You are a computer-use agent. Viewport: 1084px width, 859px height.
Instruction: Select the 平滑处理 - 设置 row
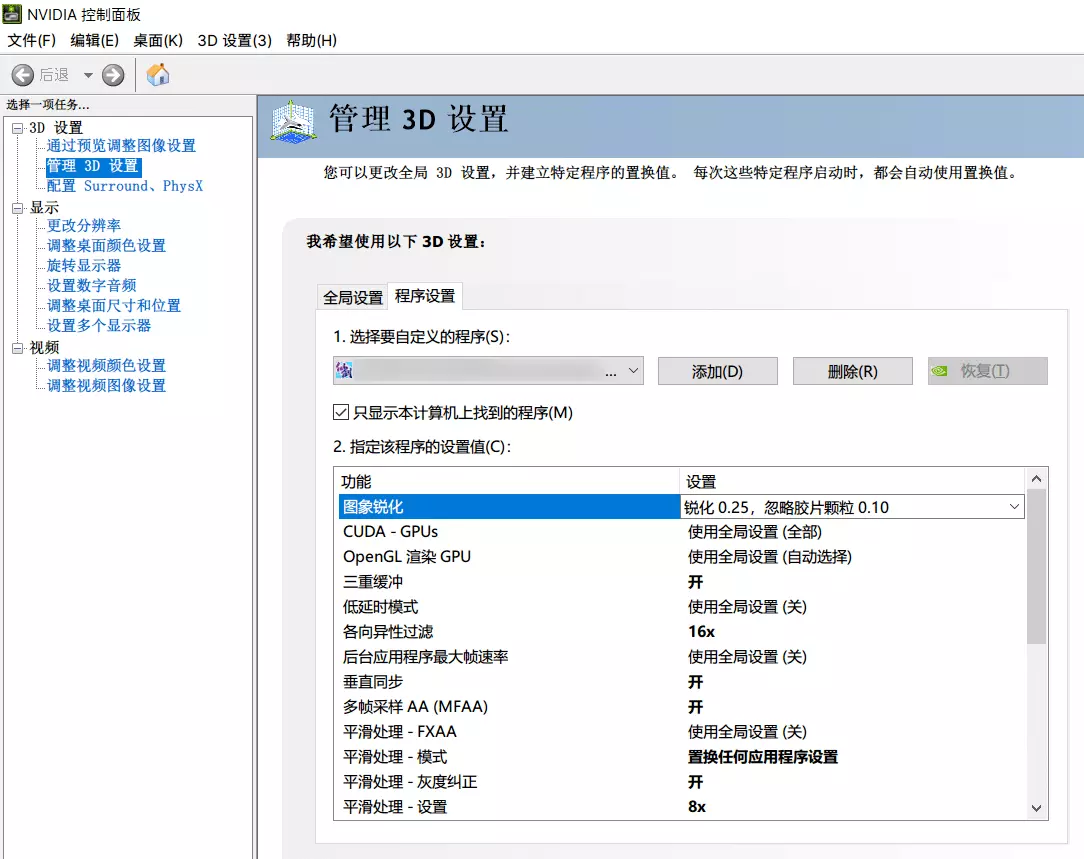(x=681, y=806)
